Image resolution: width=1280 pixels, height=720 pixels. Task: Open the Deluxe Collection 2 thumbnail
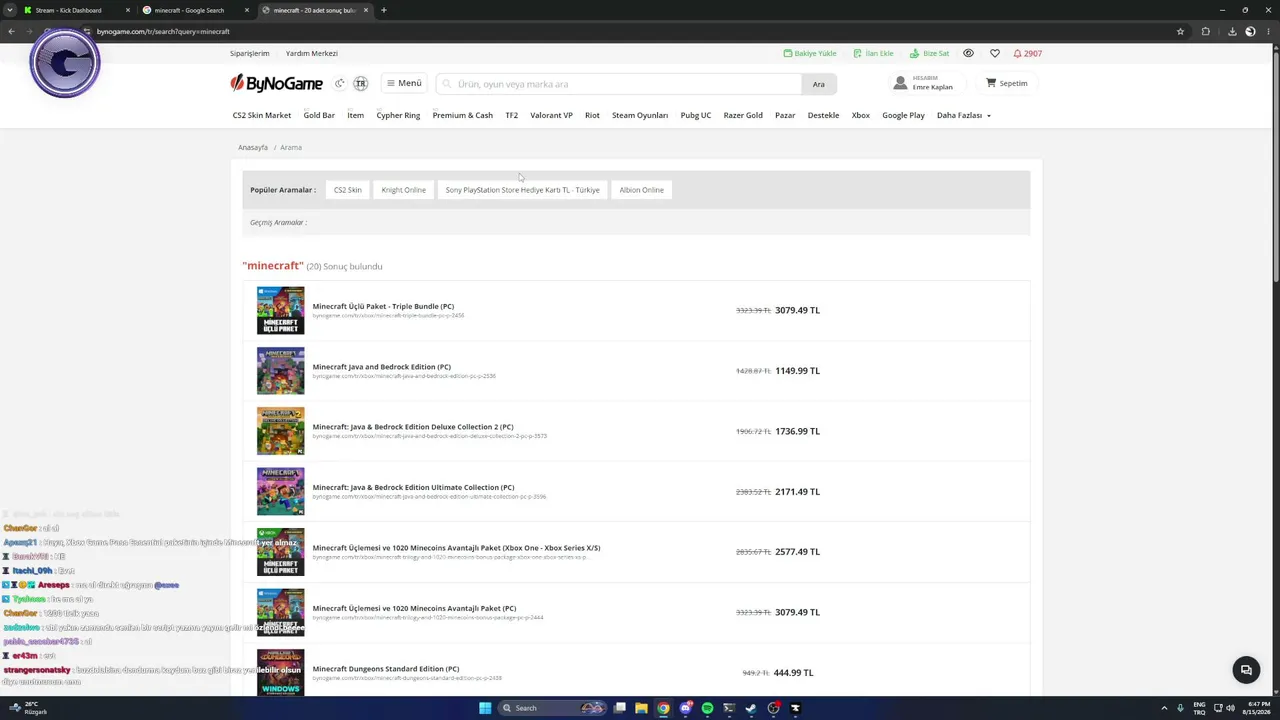(281, 431)
